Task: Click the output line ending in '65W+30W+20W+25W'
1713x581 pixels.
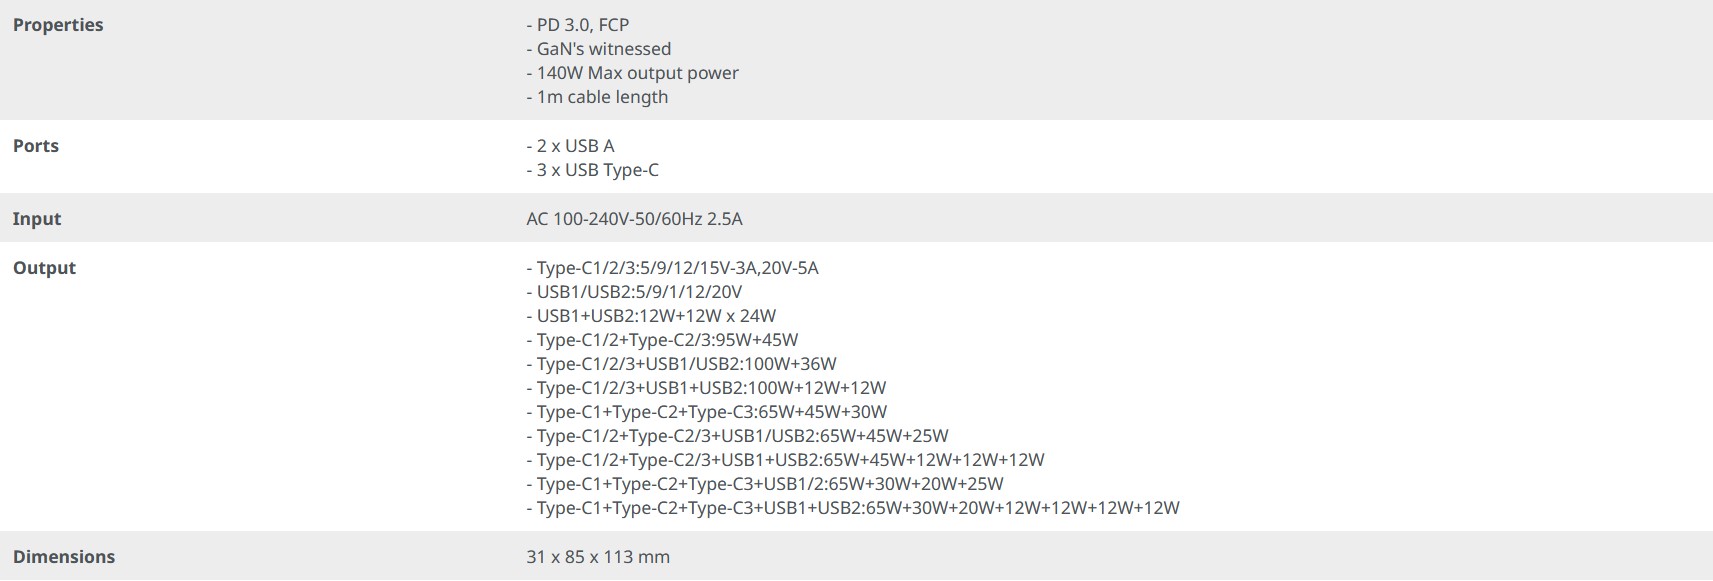Action: [765, 484]
